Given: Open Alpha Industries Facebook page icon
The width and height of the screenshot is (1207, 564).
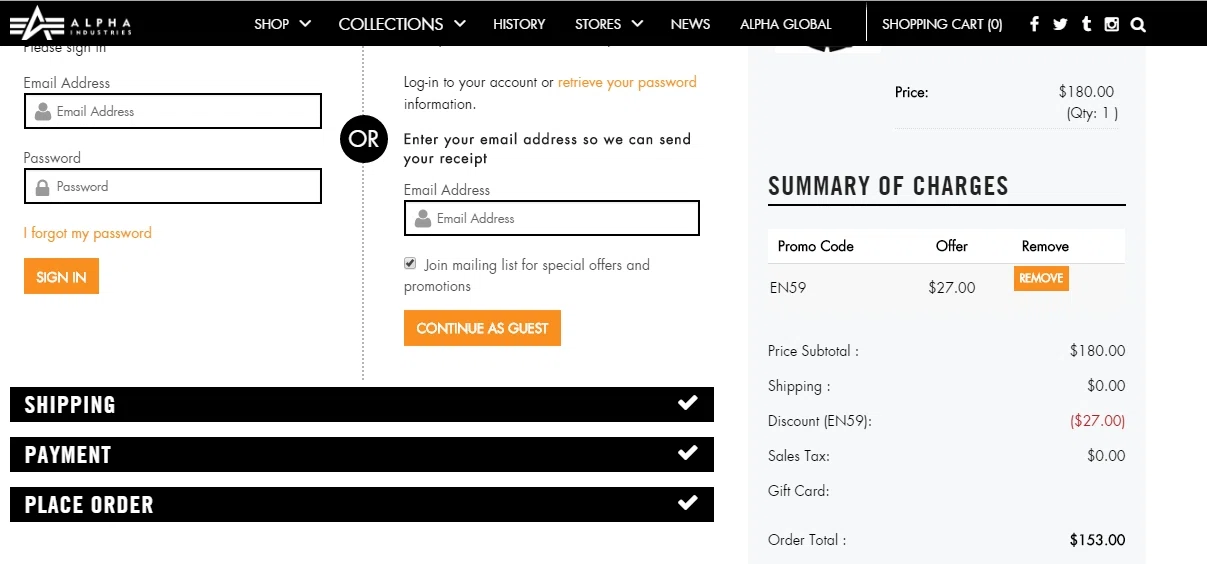Looking at the screenshot, I should click(x=1034, y=24).
